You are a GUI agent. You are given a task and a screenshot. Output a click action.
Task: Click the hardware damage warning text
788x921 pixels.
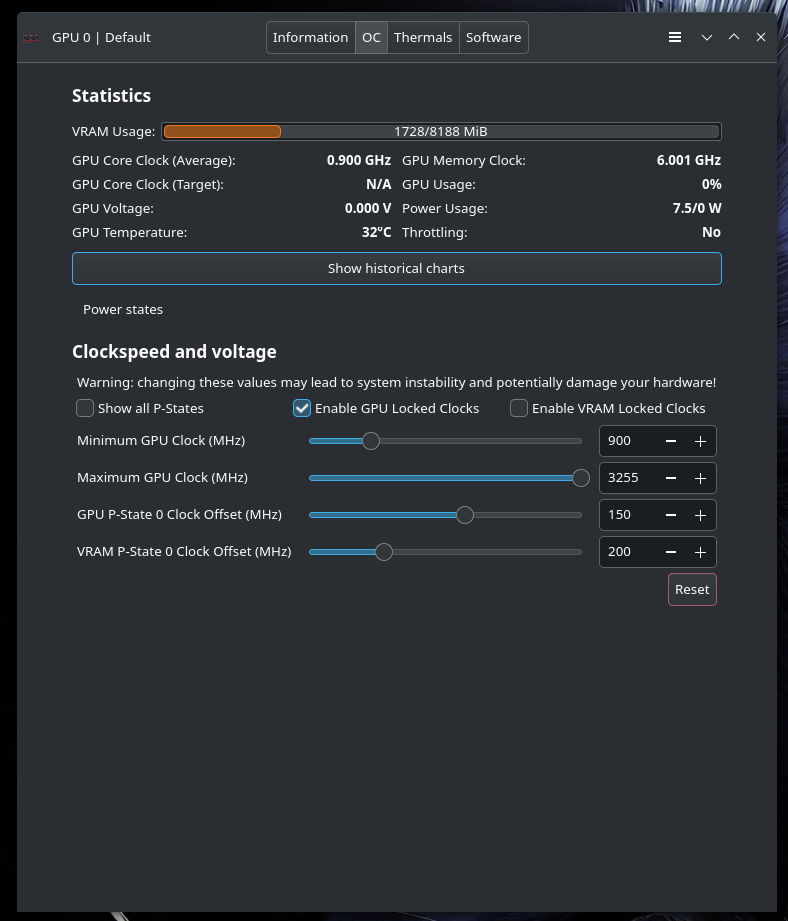pos(396,382)
